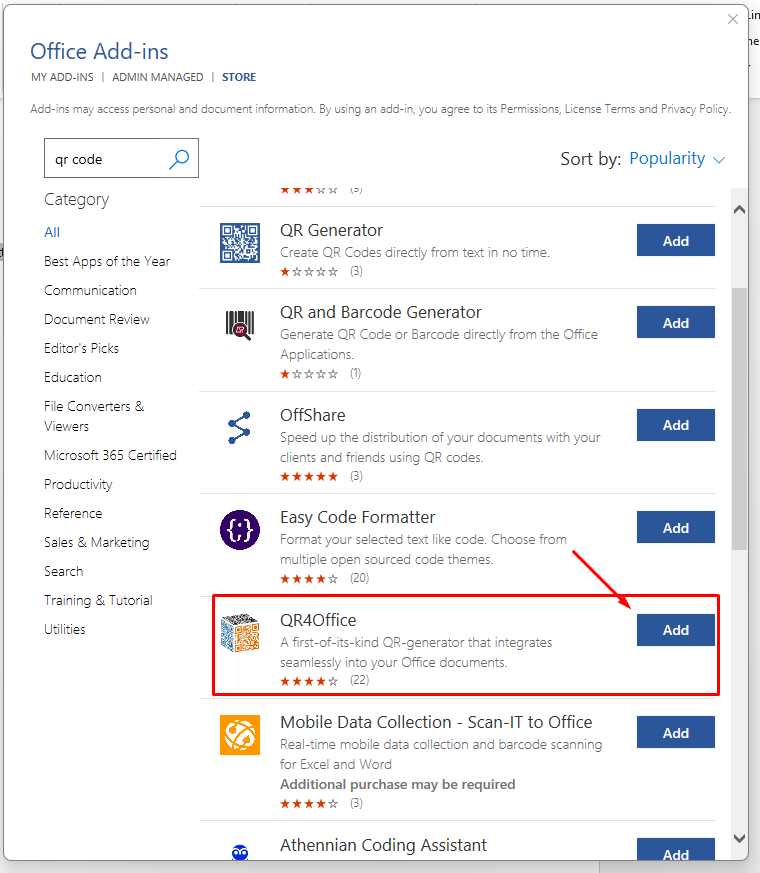Select the All category
Viewport: 760px width, 873px height.
[x=52, y=232]
